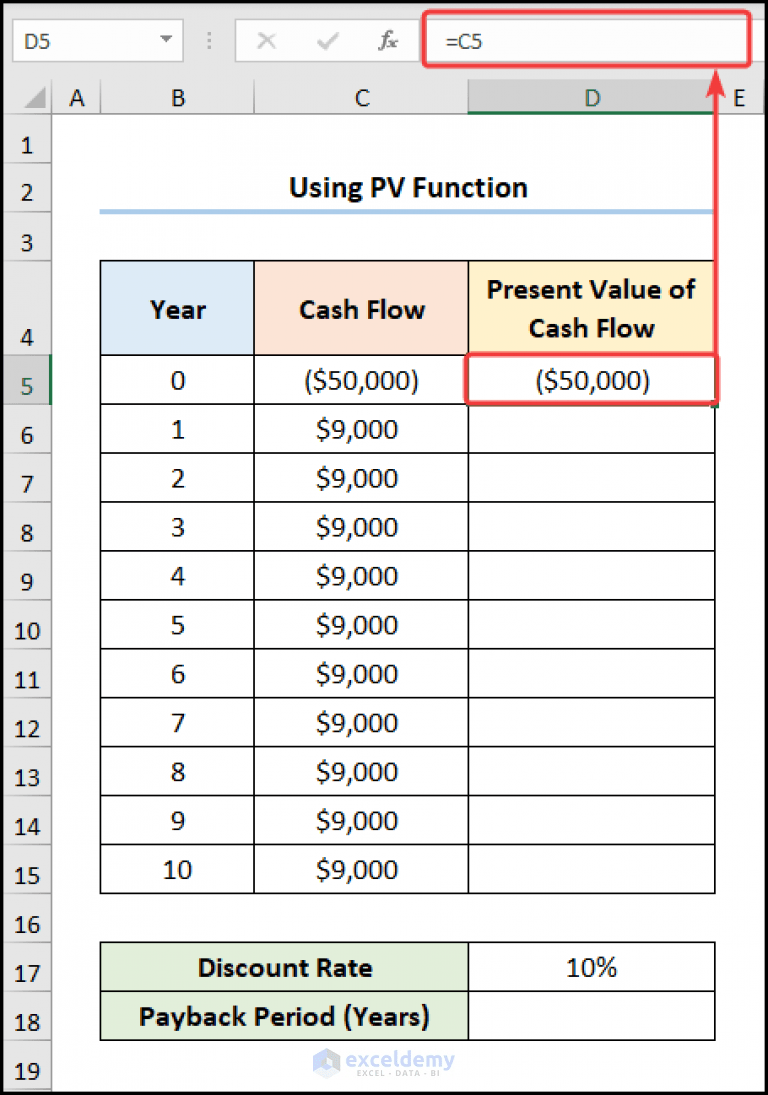Click the Using PV Function title cell

(407, 187)
